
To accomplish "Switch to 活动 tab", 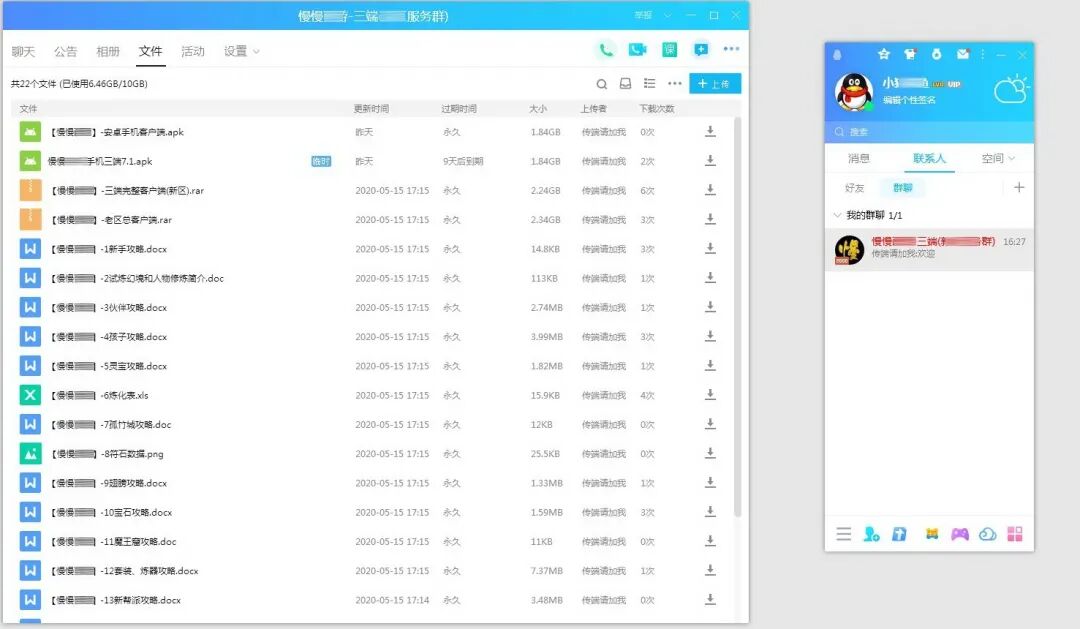I will tap(193, 51).
